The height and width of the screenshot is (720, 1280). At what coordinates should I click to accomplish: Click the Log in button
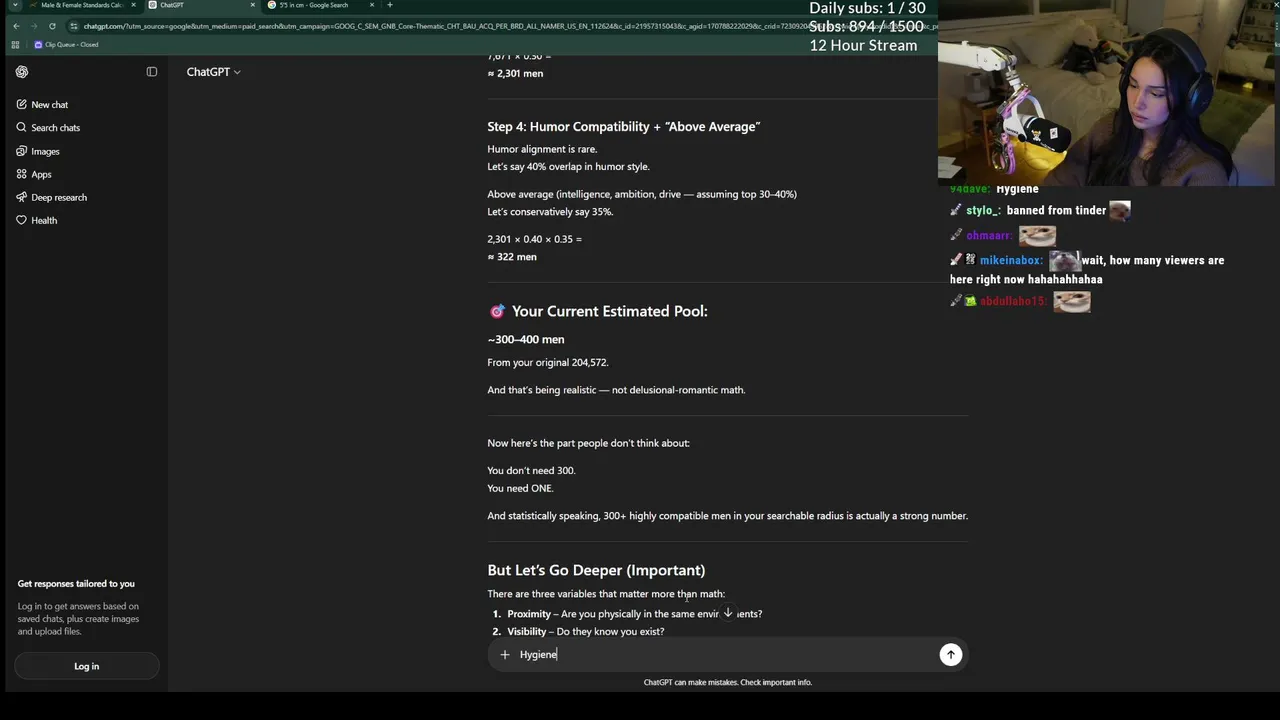tap(87, 666)
